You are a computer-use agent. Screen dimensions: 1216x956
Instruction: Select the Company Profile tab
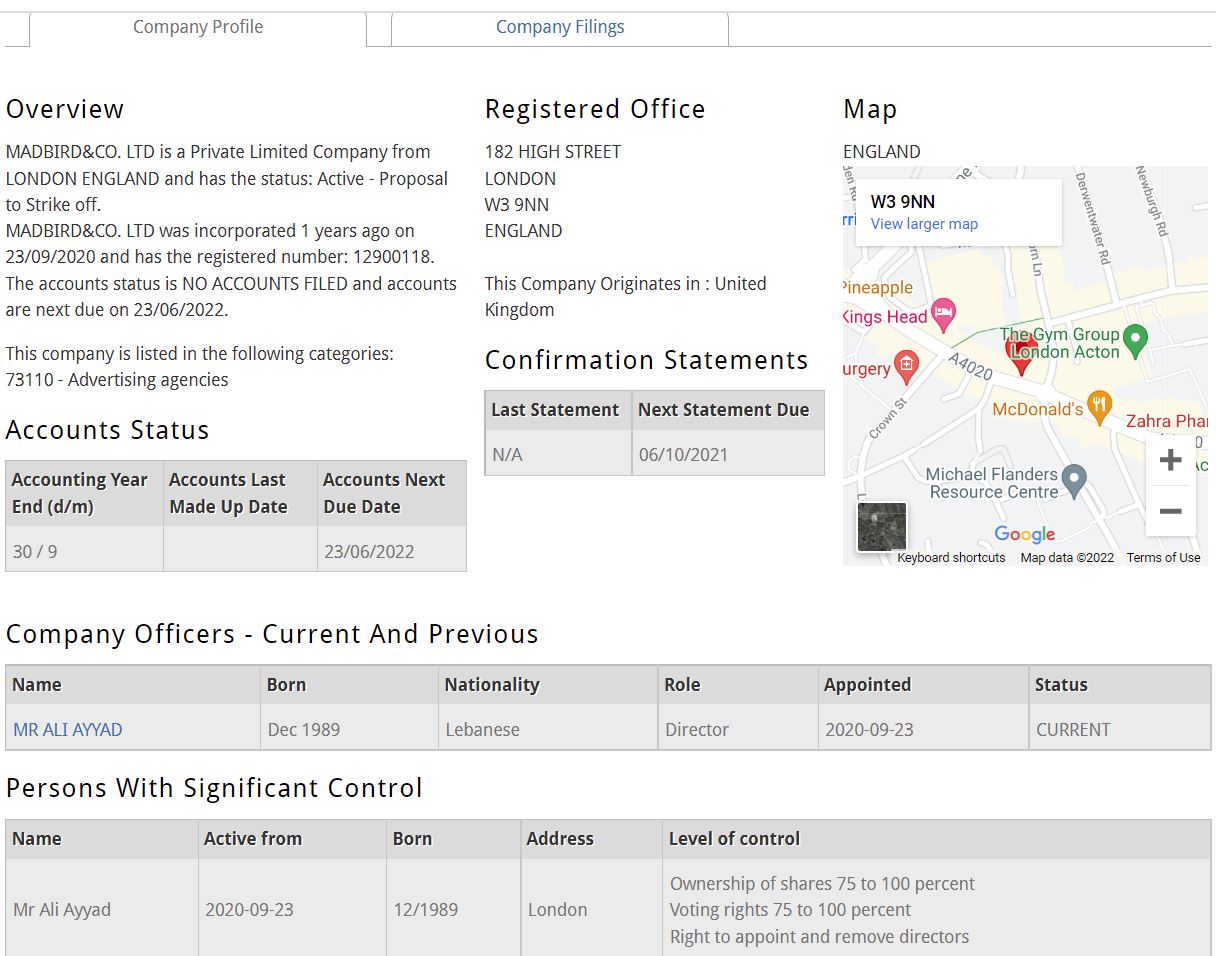click(x=198, y=27)
